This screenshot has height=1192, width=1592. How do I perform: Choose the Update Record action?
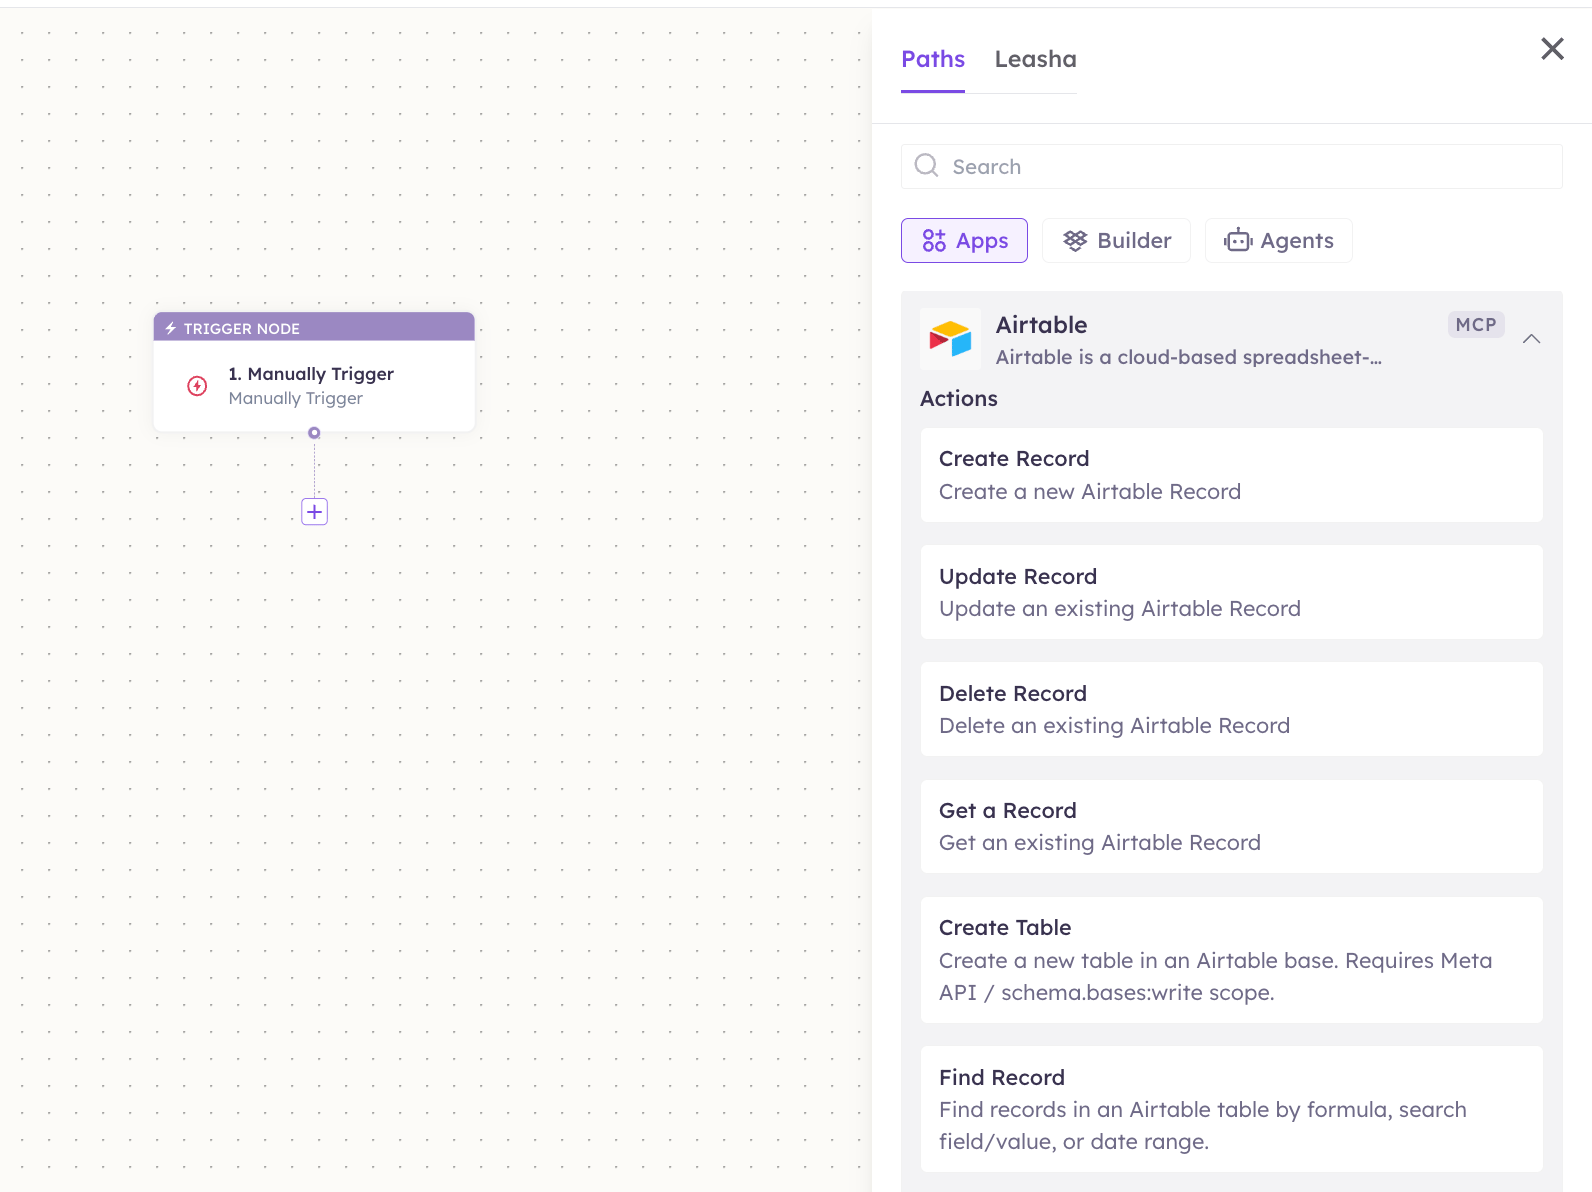1231,592
